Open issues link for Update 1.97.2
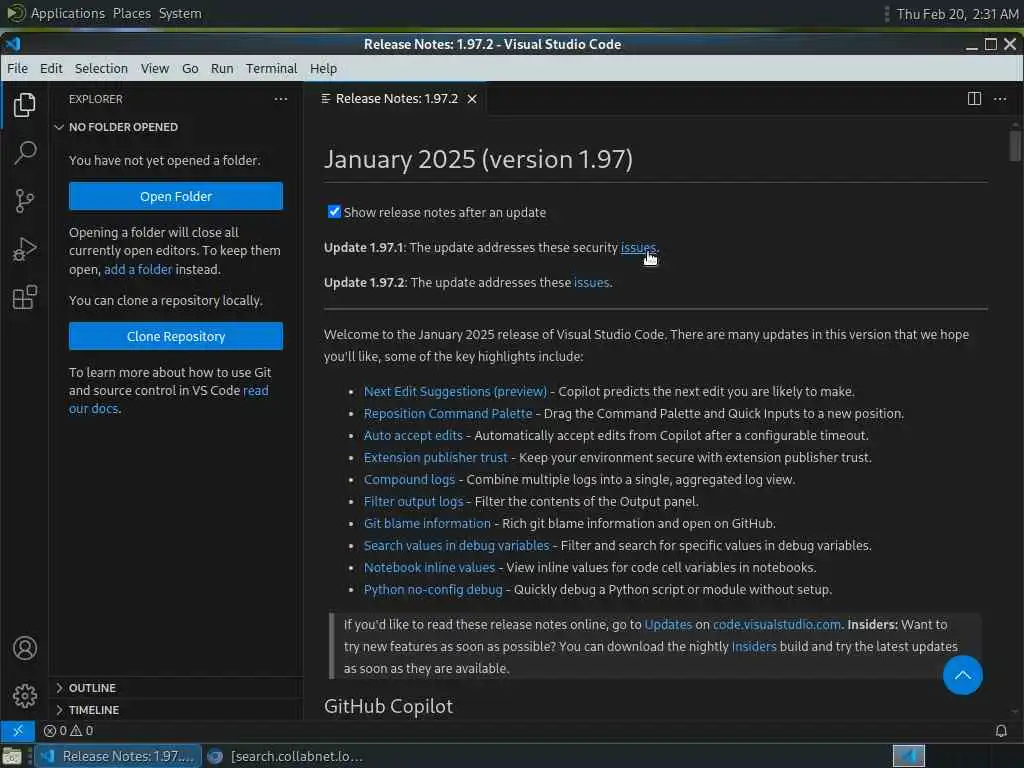The image size is (1024, 768). pos(592,283)
